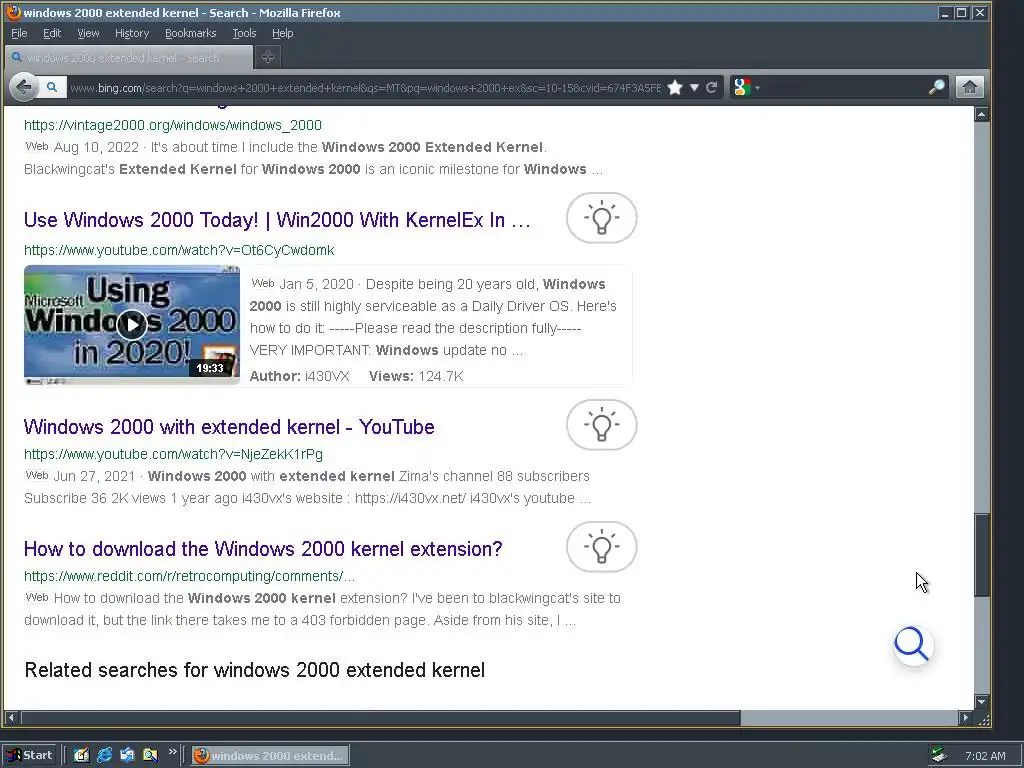Play the 'Using Windows 2000 in 2020' video thumbnail
The width and height of the screenshot is (1024, 768).
tap(132, 325)
